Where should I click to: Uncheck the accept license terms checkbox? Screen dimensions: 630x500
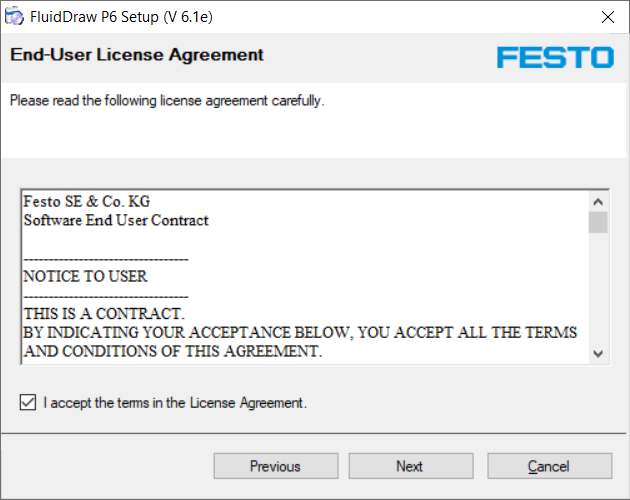28,402
